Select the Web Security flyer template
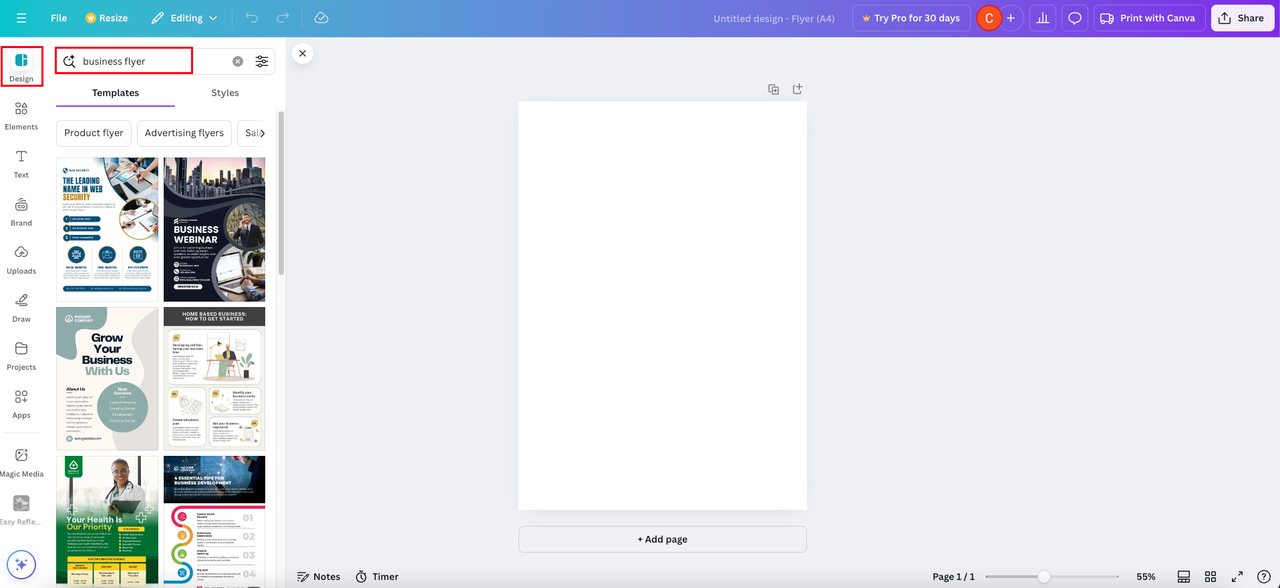This screenshot has height=588, width=1280. coord(107,229)
